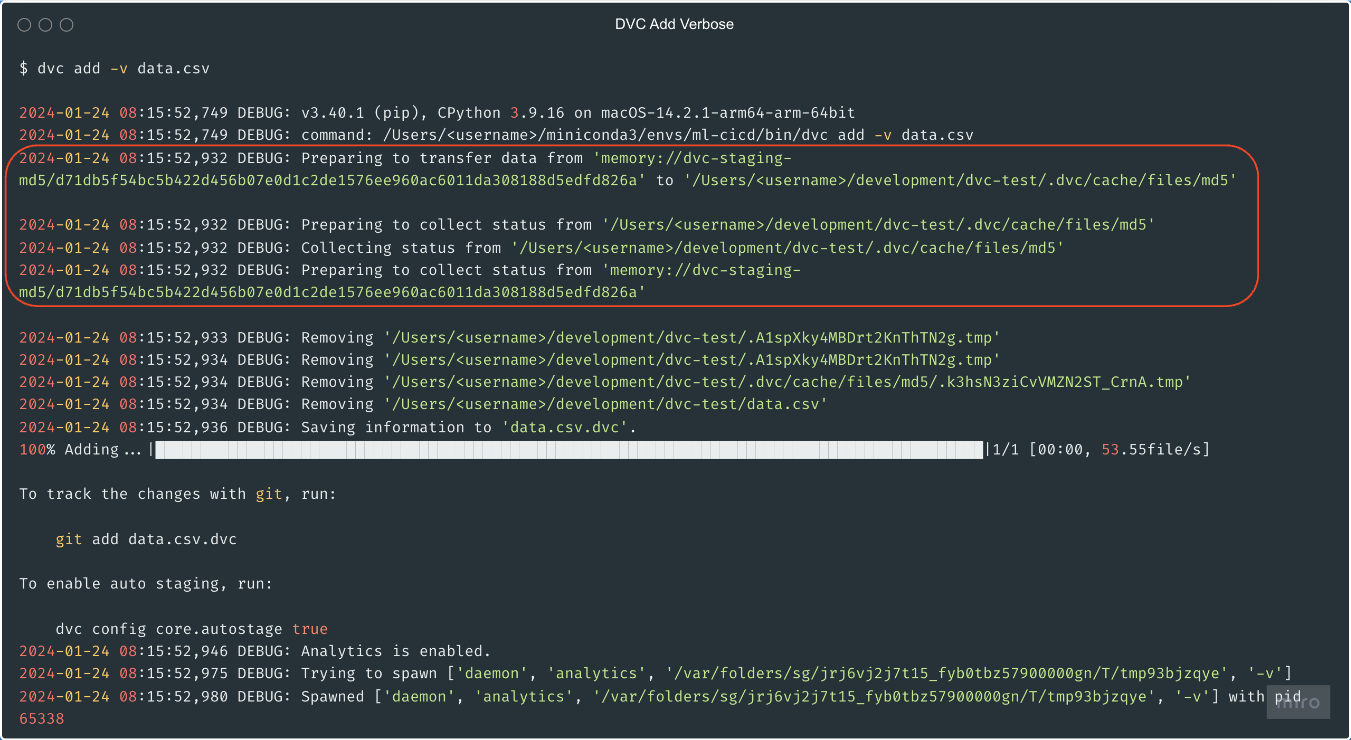This screenshot has width=1351, height=740.
Task: Click the 'Removing …/dvc-test/data.csv' line
Action: coord(423,404)
